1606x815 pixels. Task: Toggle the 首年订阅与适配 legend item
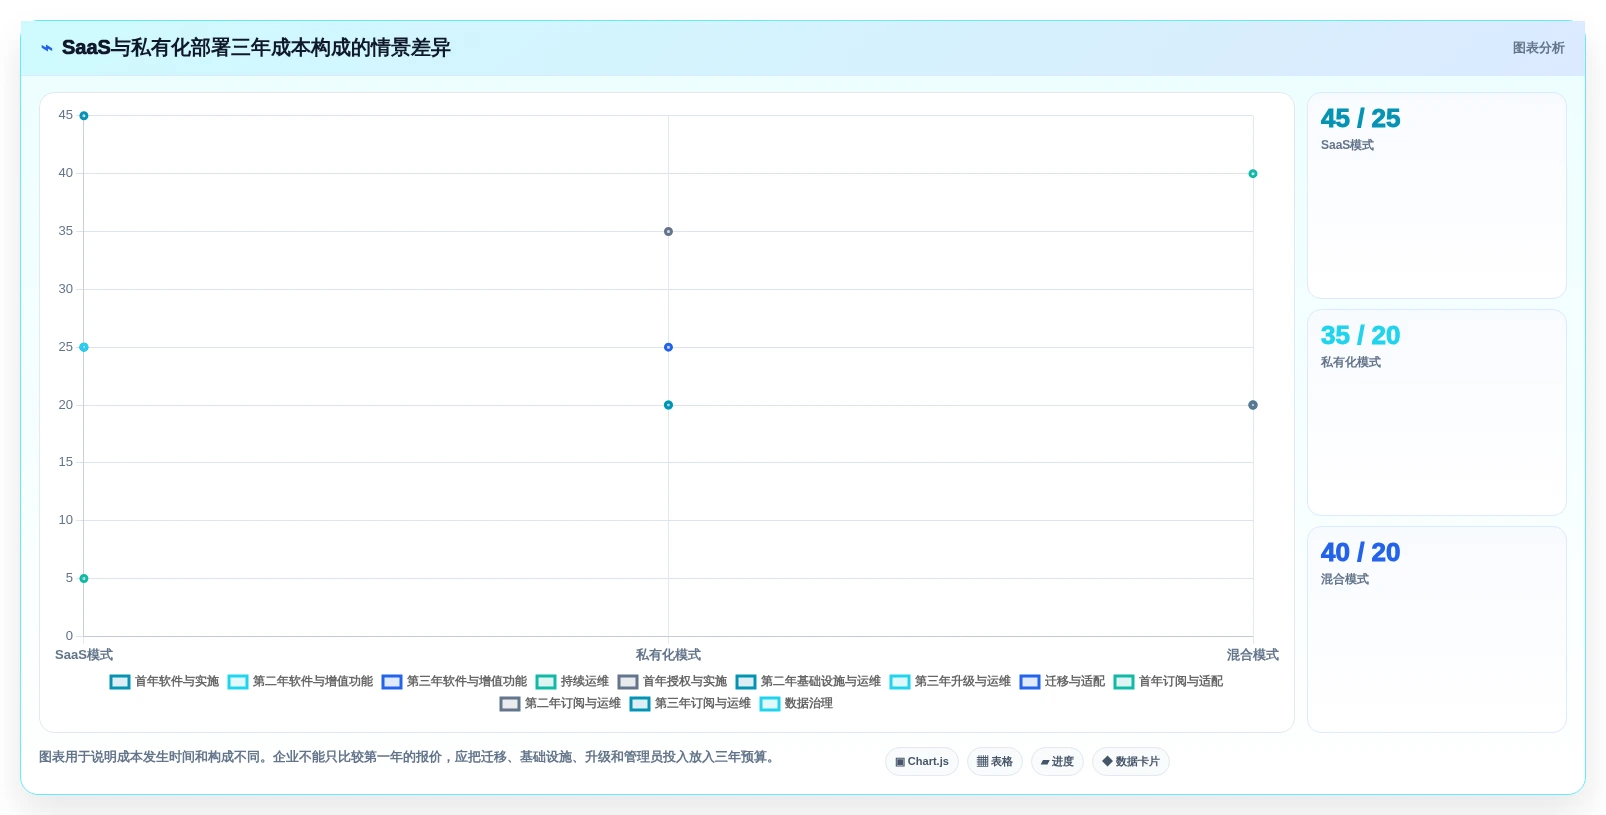coord(1168,681)
